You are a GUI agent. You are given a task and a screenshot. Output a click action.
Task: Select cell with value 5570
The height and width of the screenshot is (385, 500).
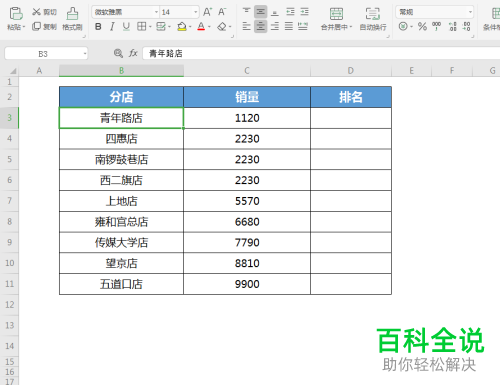click(x=247, y=201)
